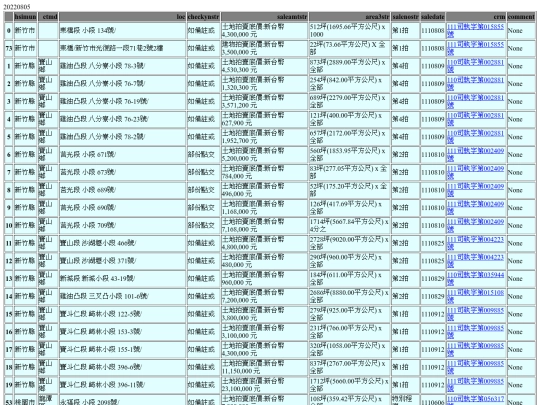
Task: Follow the crm link in row 1
Action: point(475,66)
